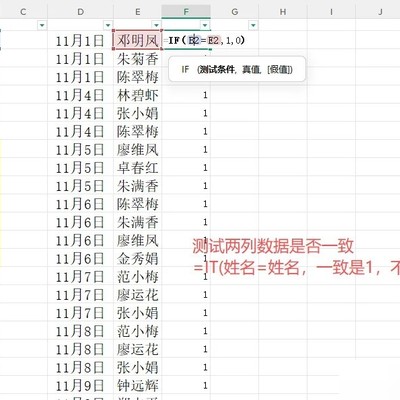Select 陈翠梅 in the 11月4日 row
Viewport: 400px width, 400px height.
(137, 131)
